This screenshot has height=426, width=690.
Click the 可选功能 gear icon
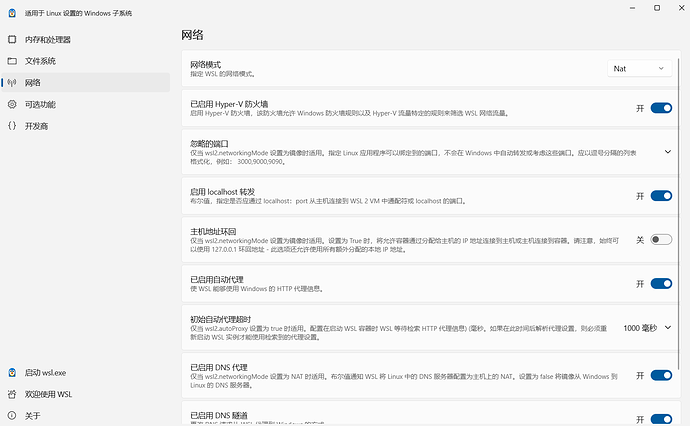tap(12, 104)
